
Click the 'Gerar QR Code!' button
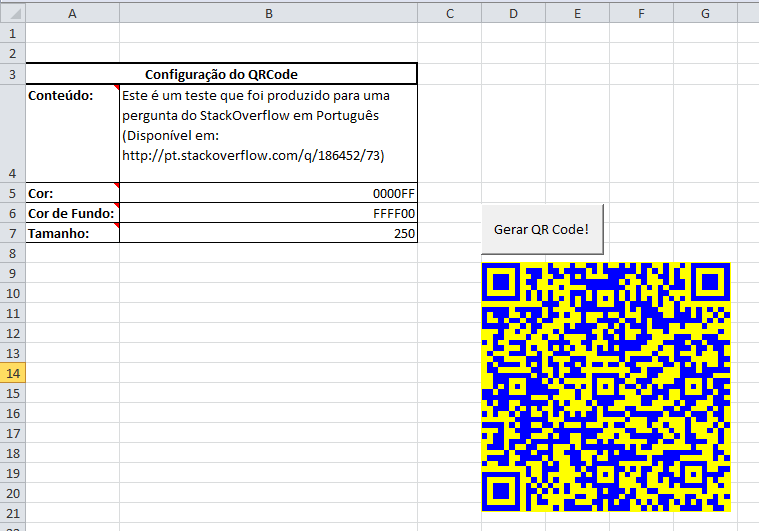(542, 229)
